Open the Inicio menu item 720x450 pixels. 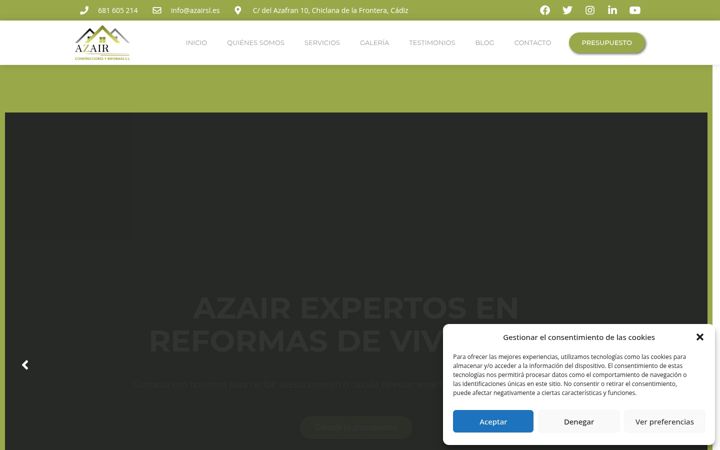tap(196, 43)
